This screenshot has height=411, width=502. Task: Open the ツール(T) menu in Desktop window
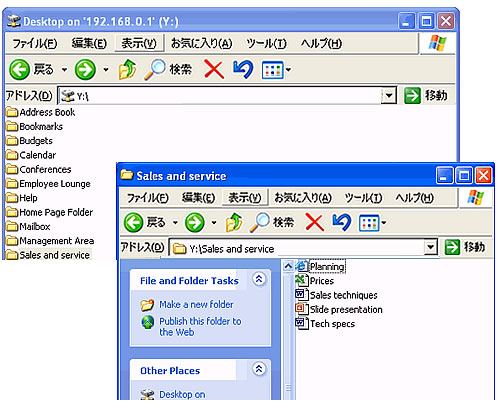[266, 44]
